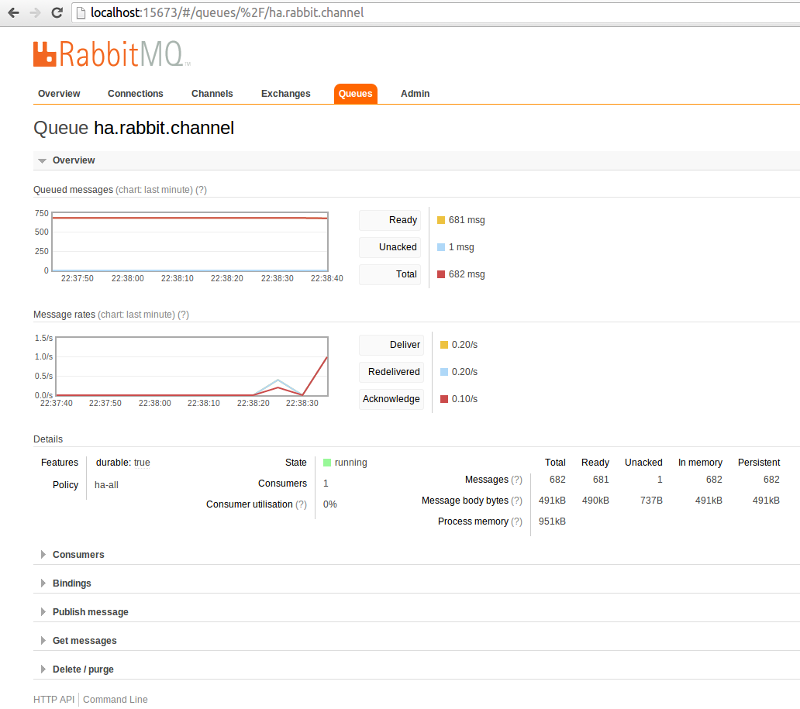Click the RabbitMQ logo
The width and height of the screenshot is (800, 709).
[111, 54]
